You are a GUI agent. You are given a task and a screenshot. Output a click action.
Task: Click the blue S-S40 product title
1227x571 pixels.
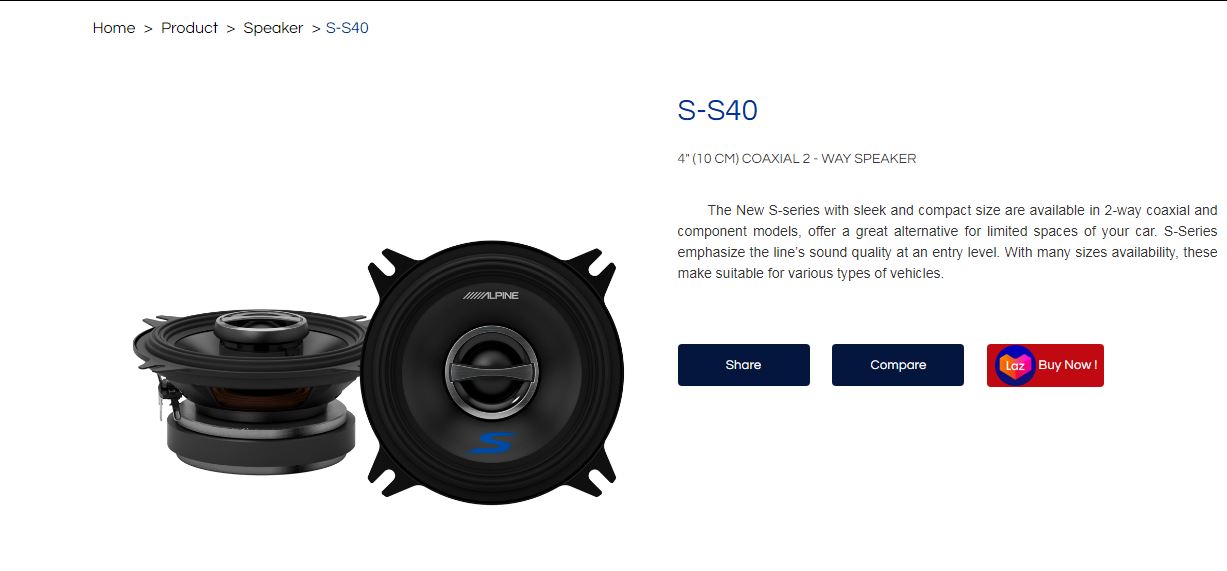tap(718, 110)
